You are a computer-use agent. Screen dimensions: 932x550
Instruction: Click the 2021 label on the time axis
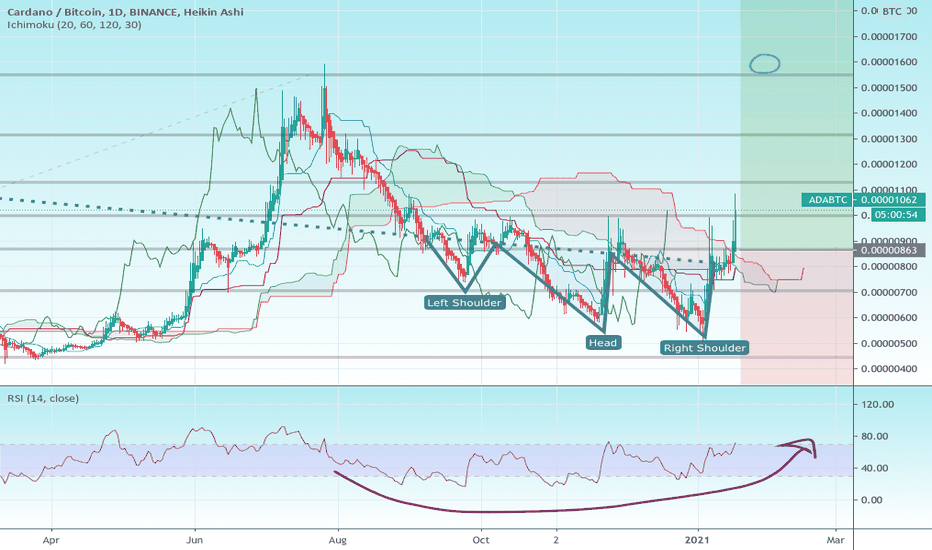(697, 540)
